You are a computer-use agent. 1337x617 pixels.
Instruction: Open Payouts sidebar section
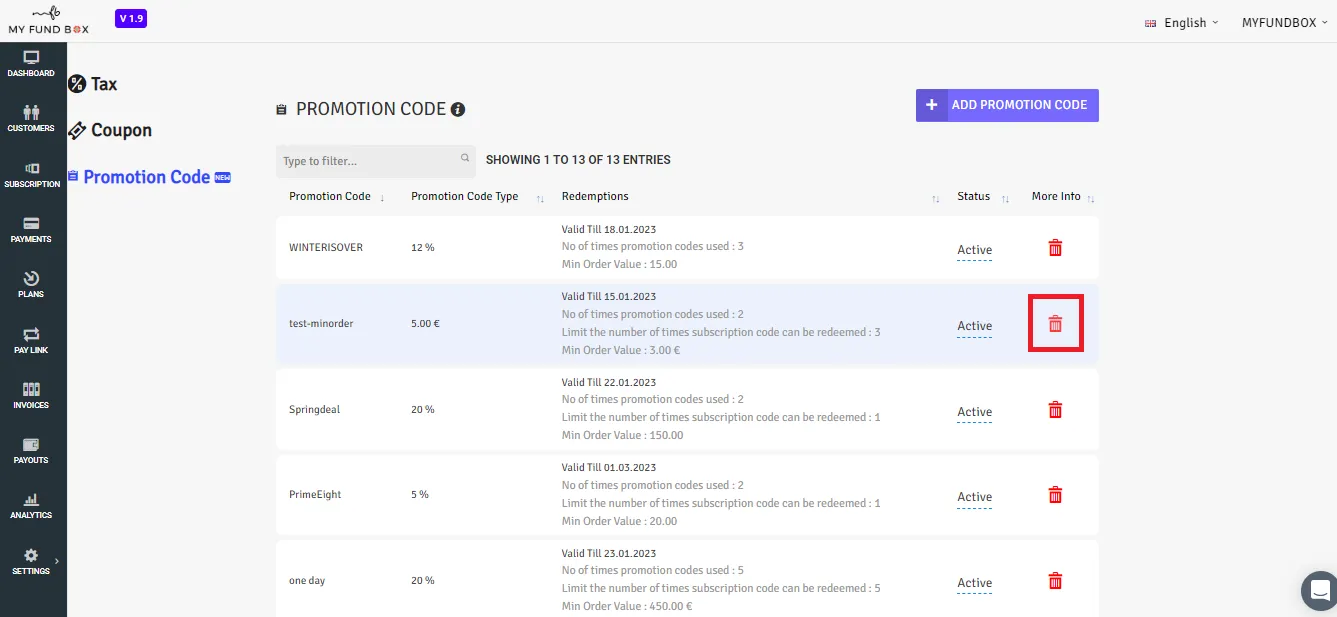tap(31, 451)
